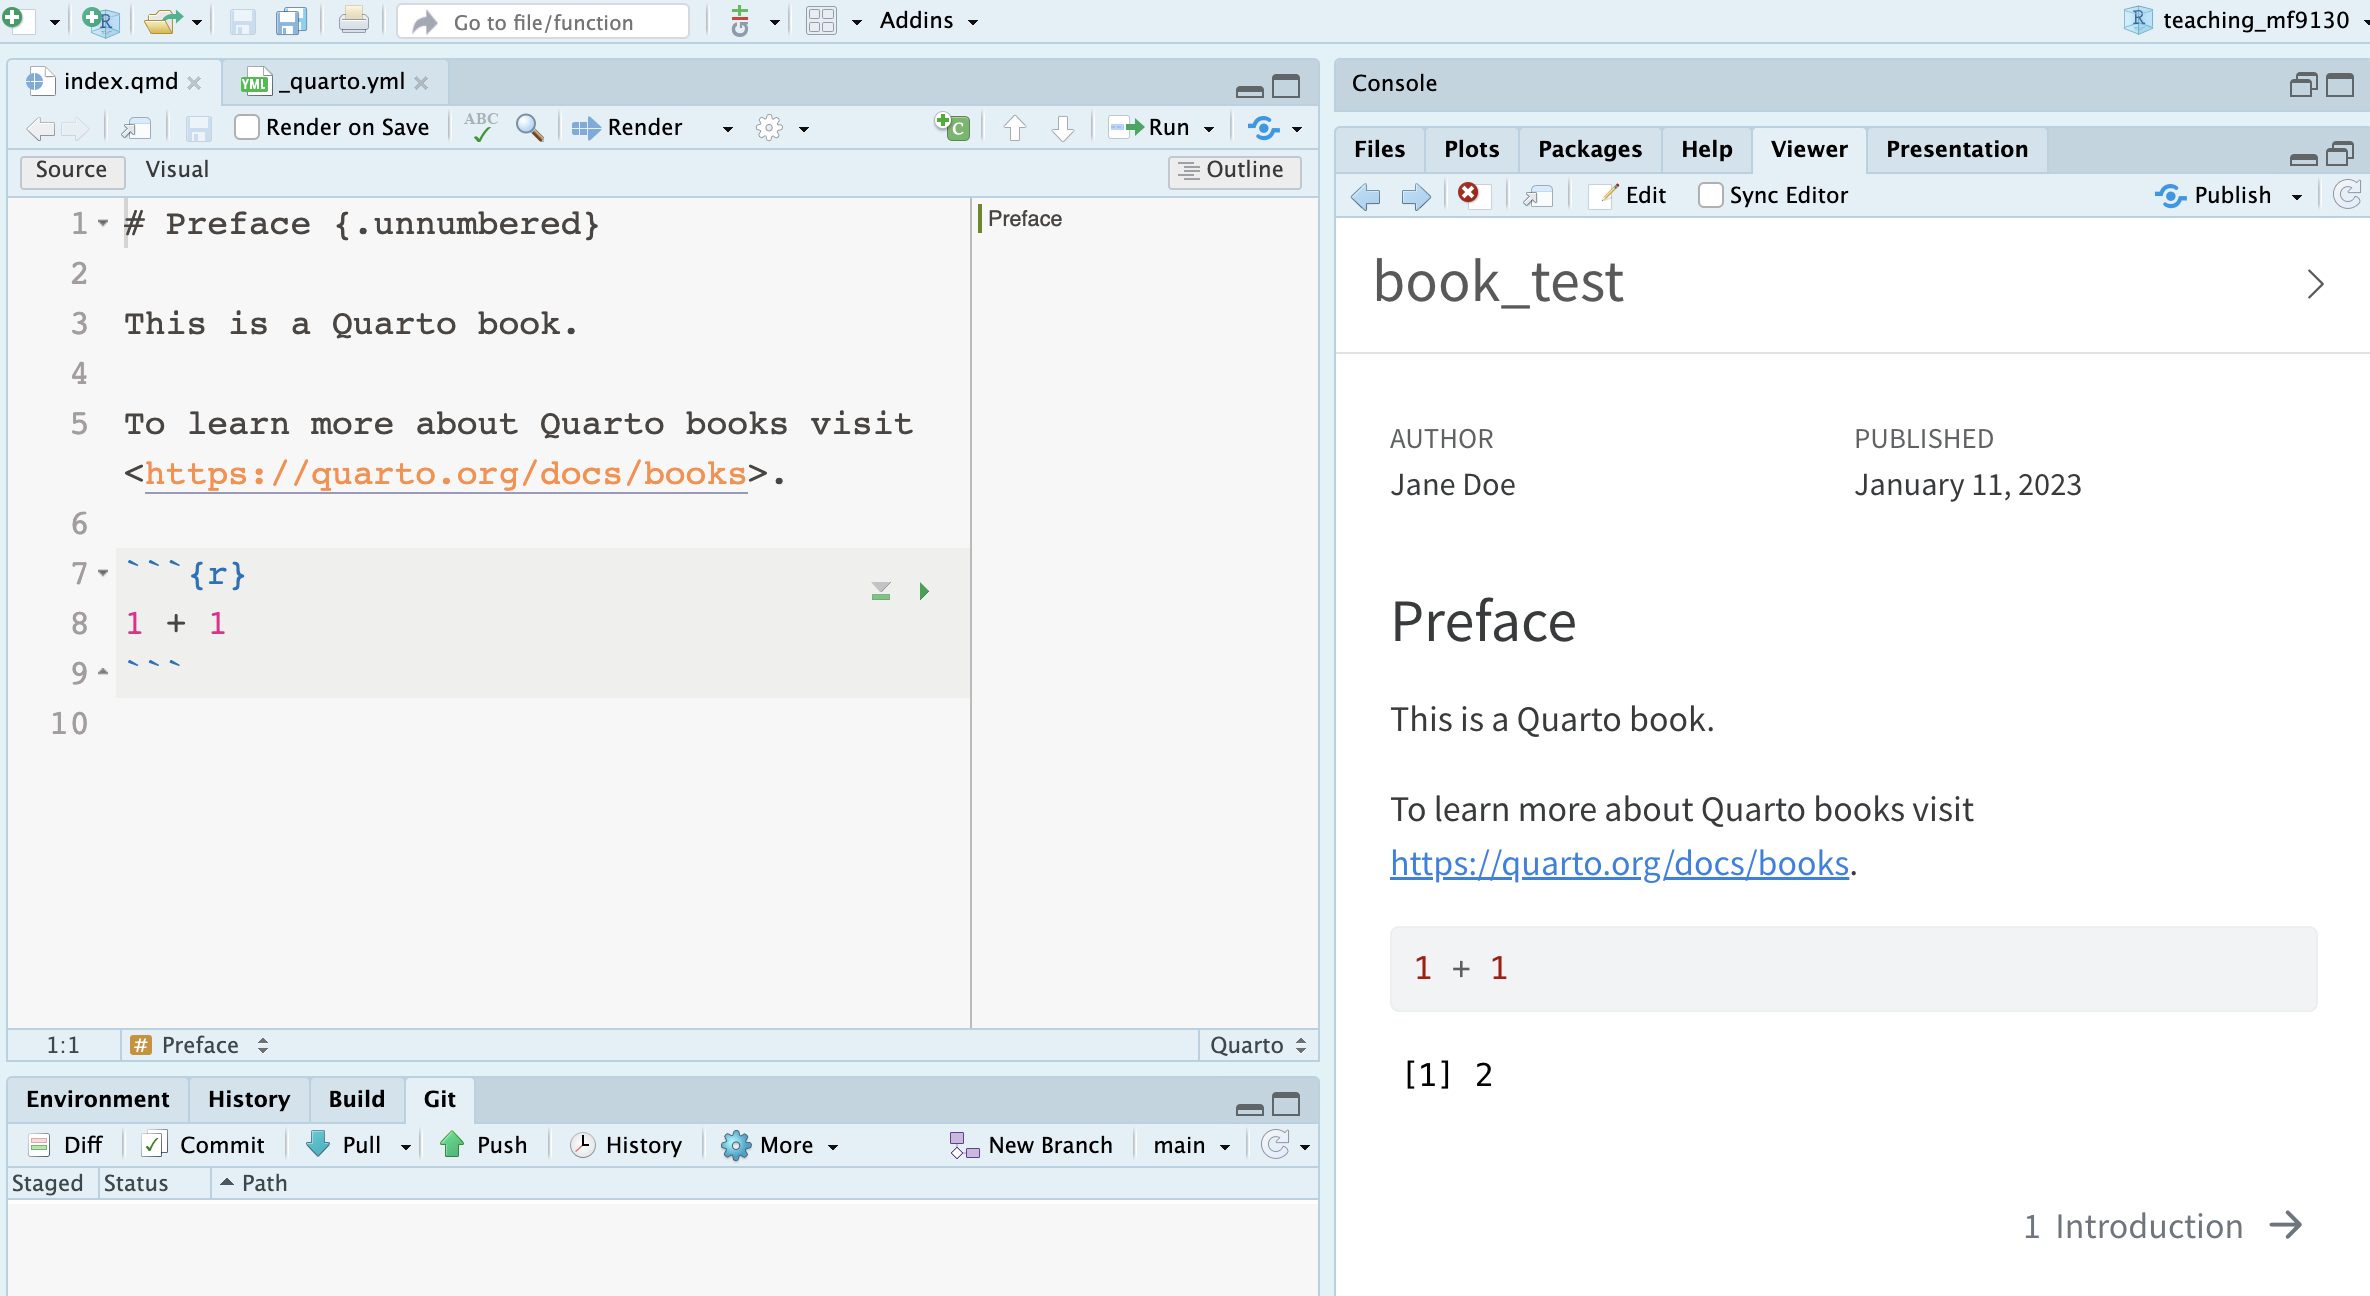Click the version control Git toolbar icon
Viewport: 2370px width, 1296px height.
(740, 21)
